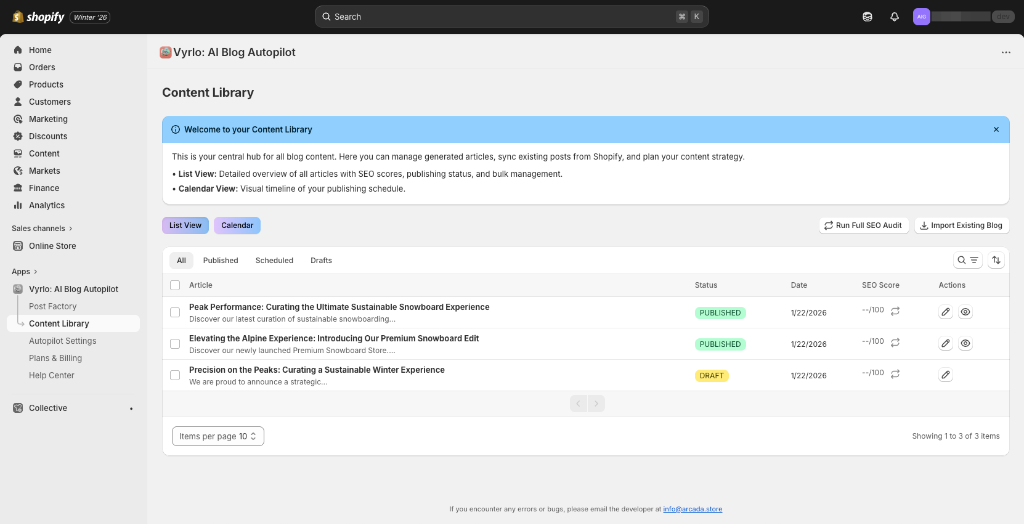Expand the Sales channels section

coord(42,228)
